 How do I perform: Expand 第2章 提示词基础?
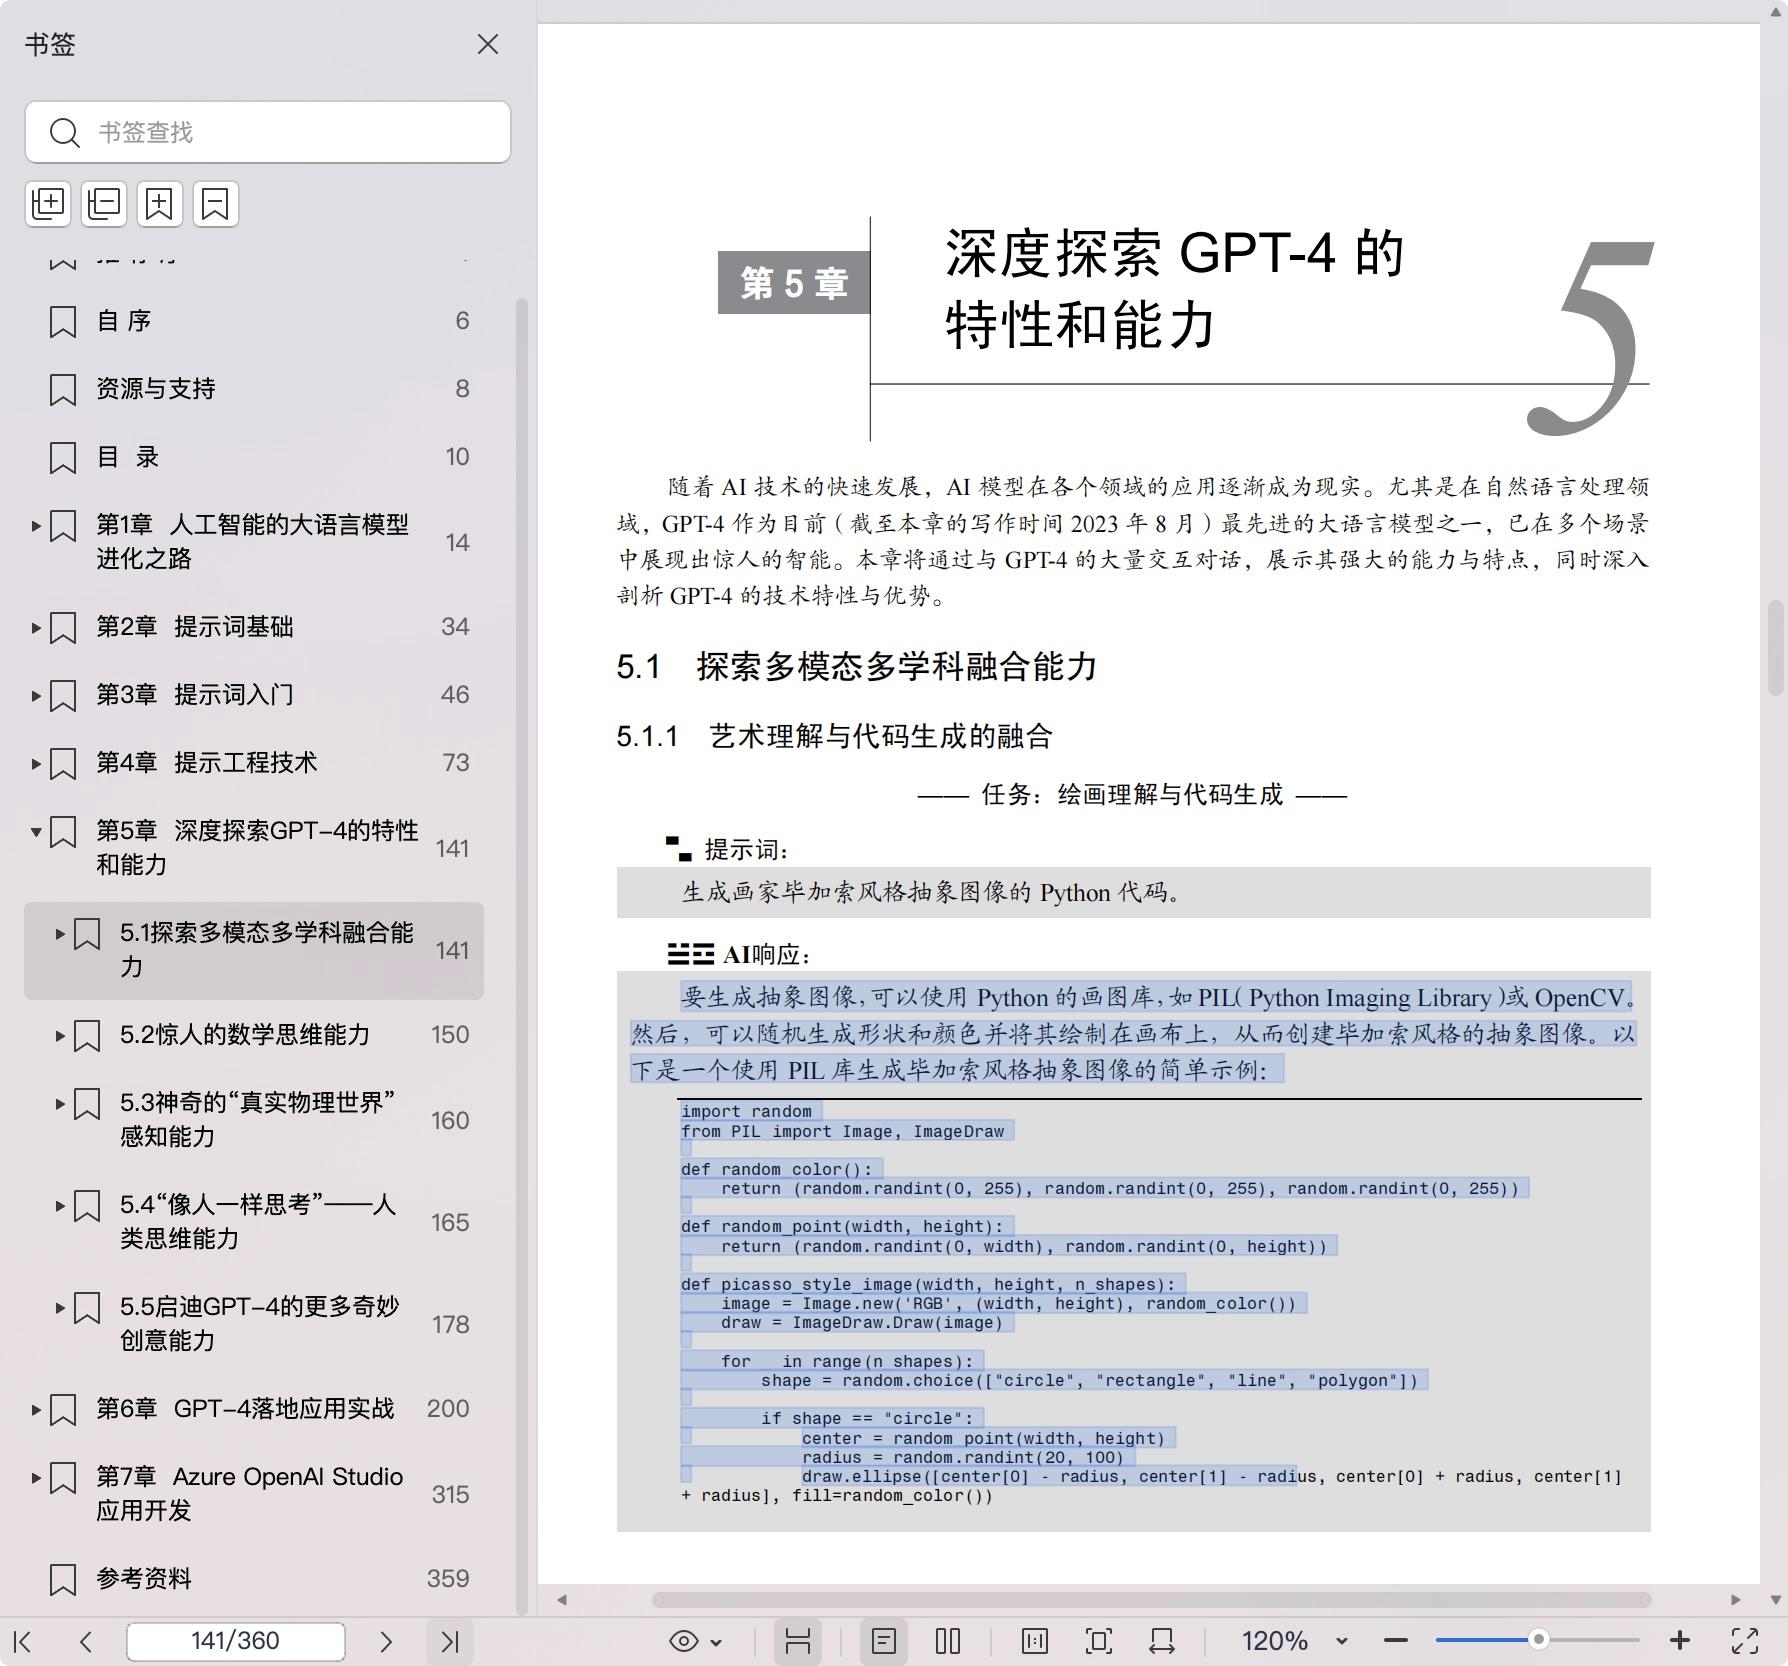click(x=36, y=628)
